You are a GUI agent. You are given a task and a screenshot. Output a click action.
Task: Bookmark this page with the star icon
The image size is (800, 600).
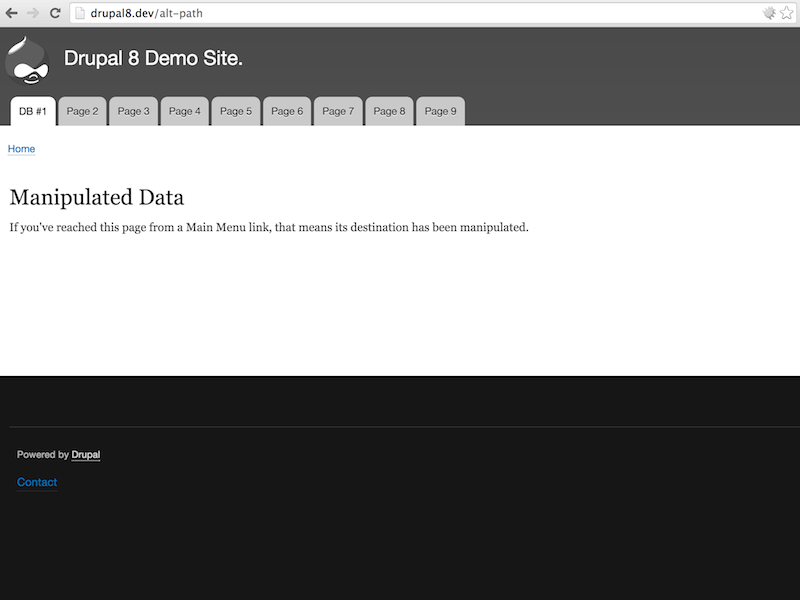pos(787,13)
